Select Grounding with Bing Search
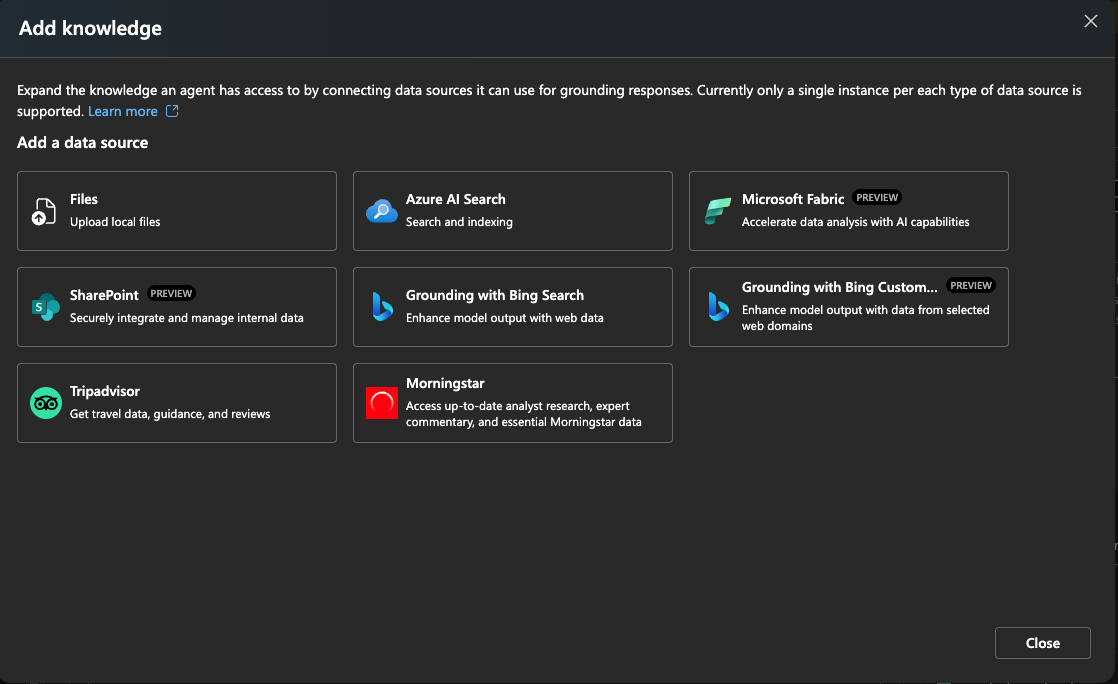1118x684 pixels. tap(512, 306)
